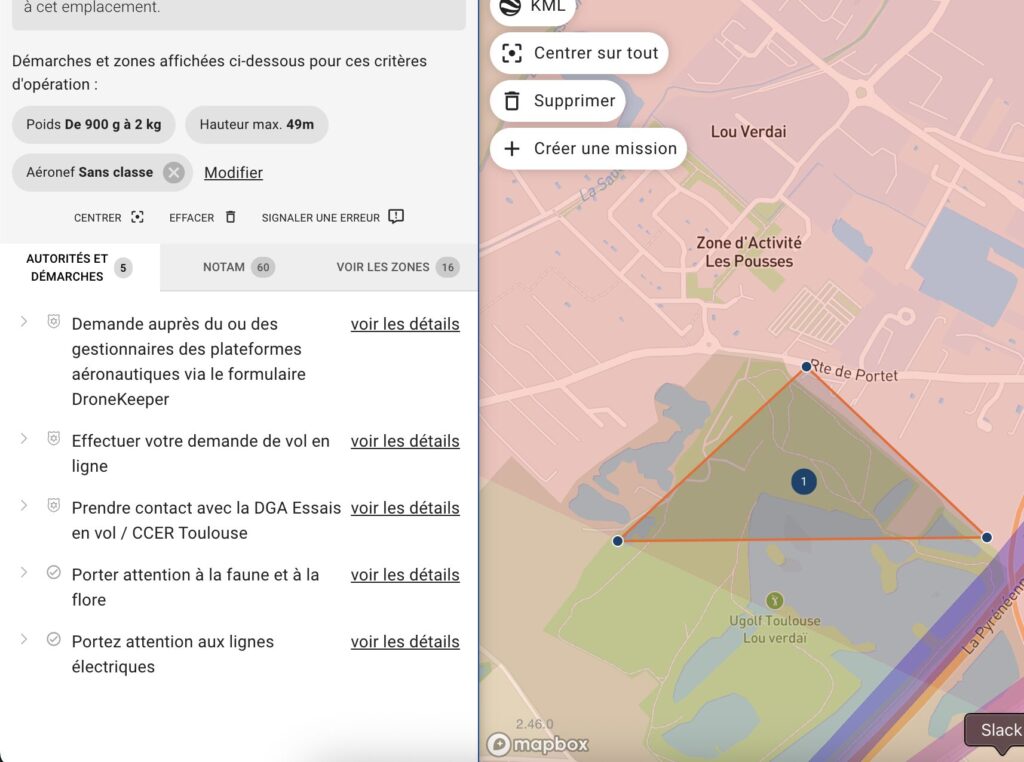Click the speech-bubble icon beside SIGNALER UNE ERREUR

394,216
